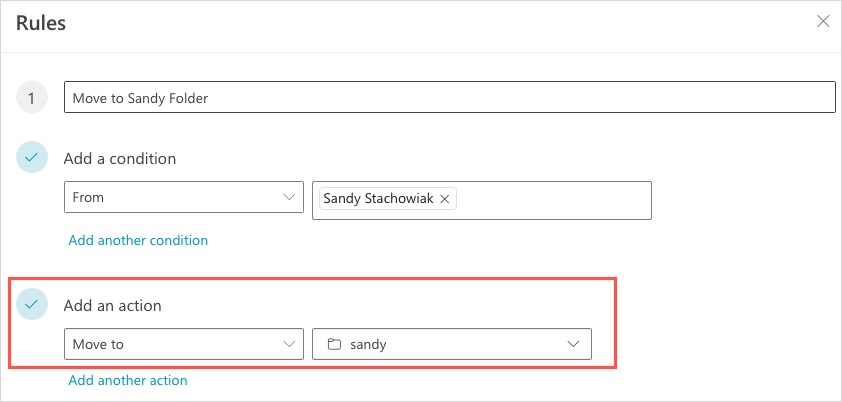Close the Rules dialog
This screenshot has width=842, height=402.
(x=823, y=21)
